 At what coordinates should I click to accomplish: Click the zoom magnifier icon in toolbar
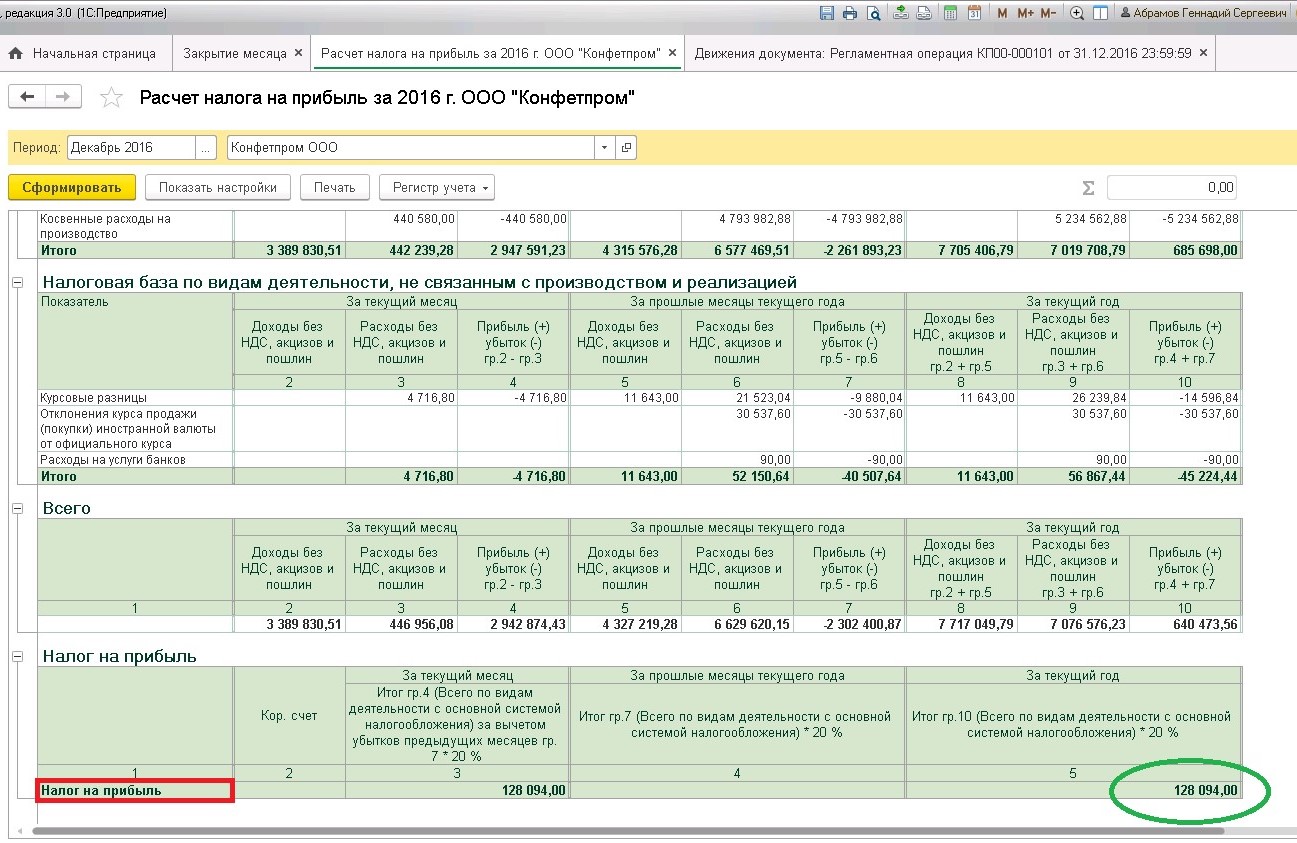coord(1077,13)
